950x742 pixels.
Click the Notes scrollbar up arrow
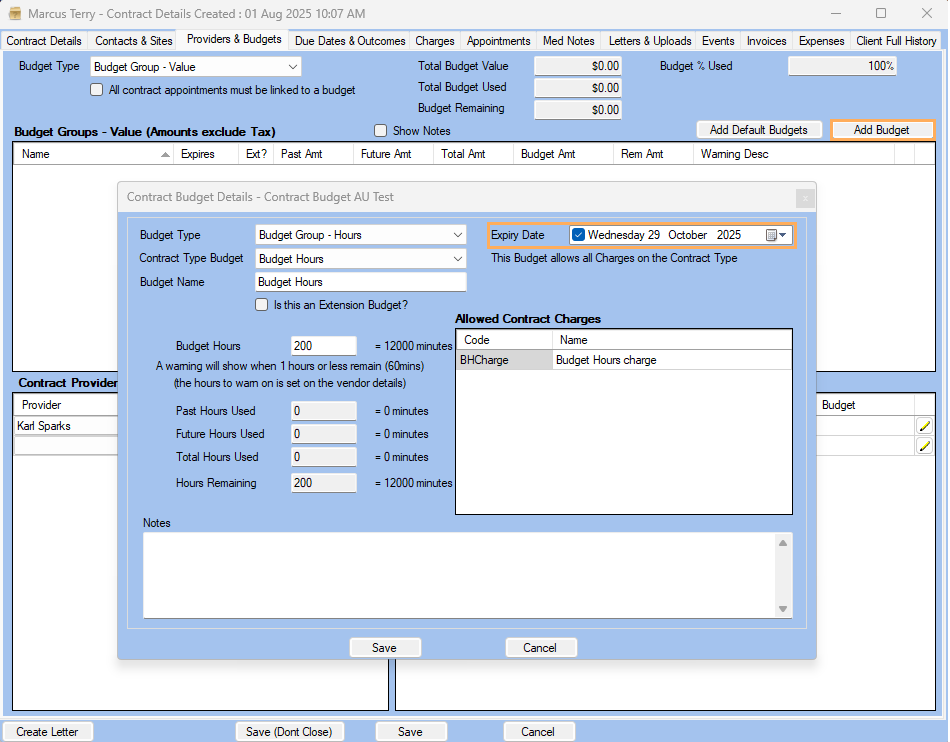tap(783, 542)
